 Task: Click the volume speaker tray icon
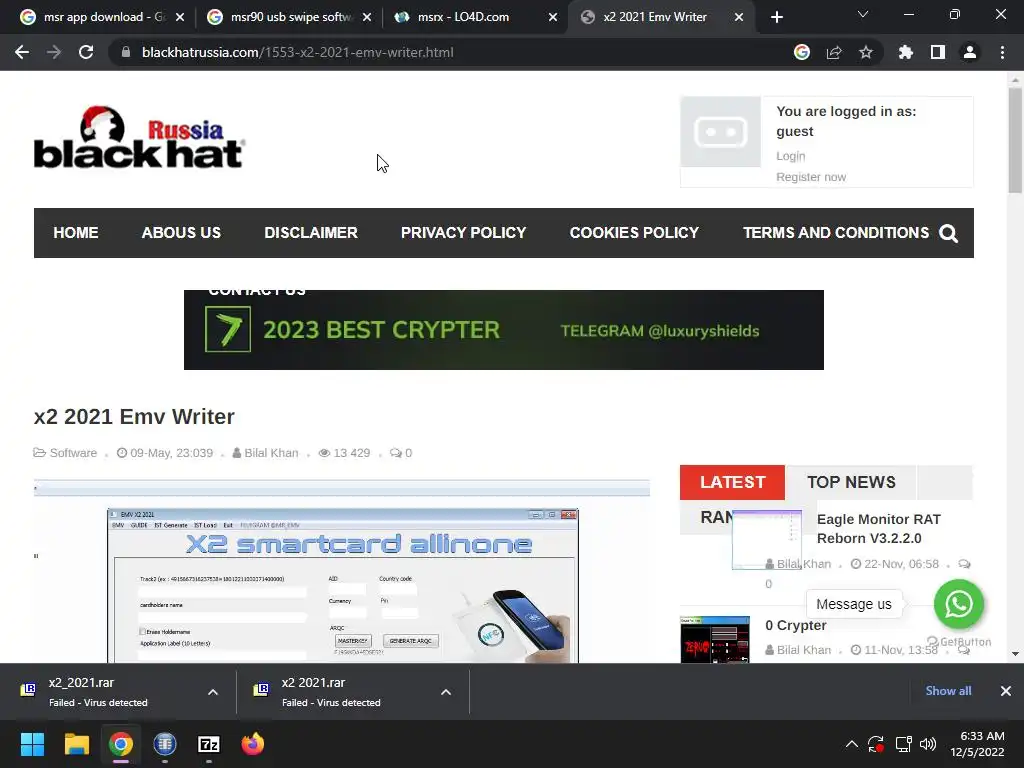click(928, 744)
